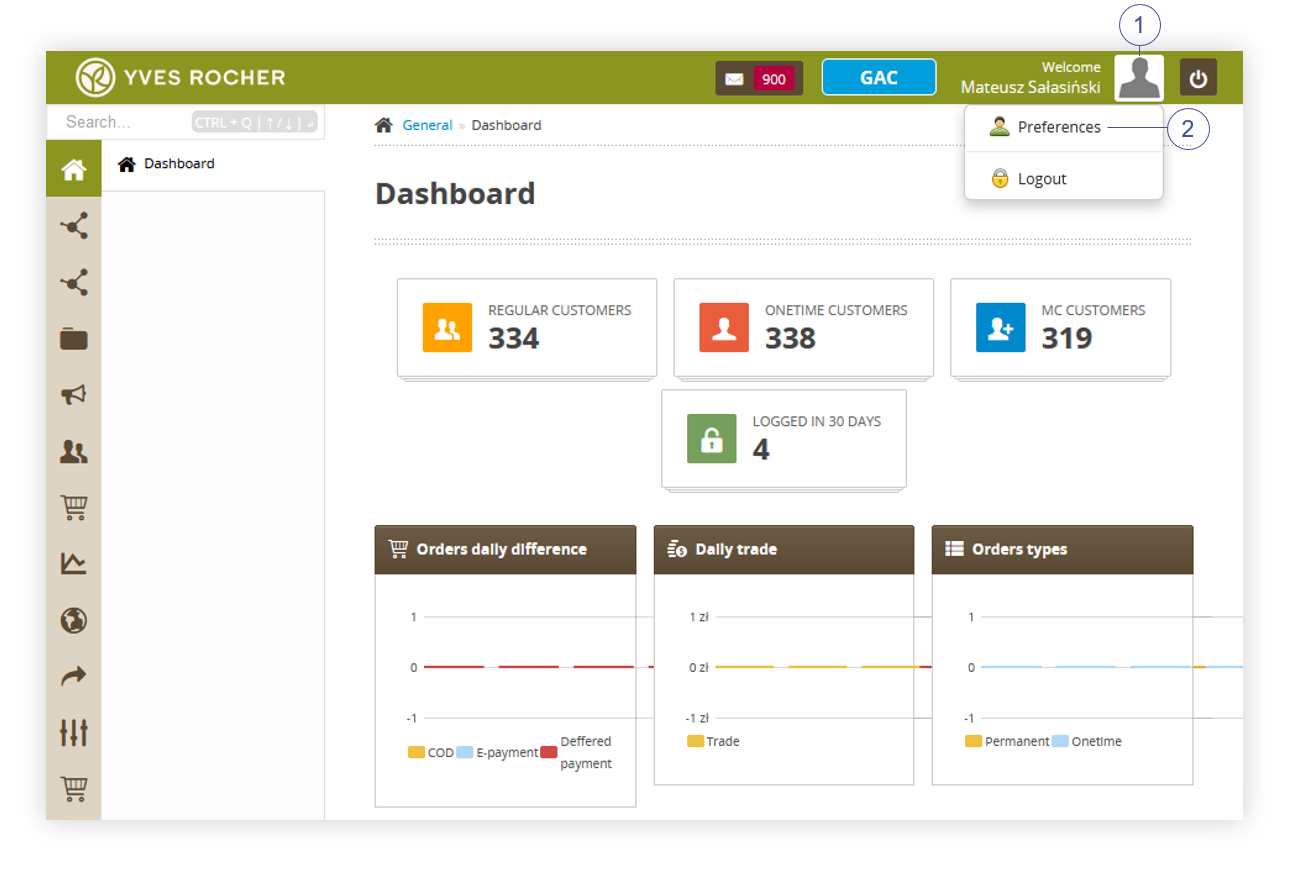Toggle the Permanent legend entry
This screenshot has width=1295, height=873.
[x=1007, y=741]
